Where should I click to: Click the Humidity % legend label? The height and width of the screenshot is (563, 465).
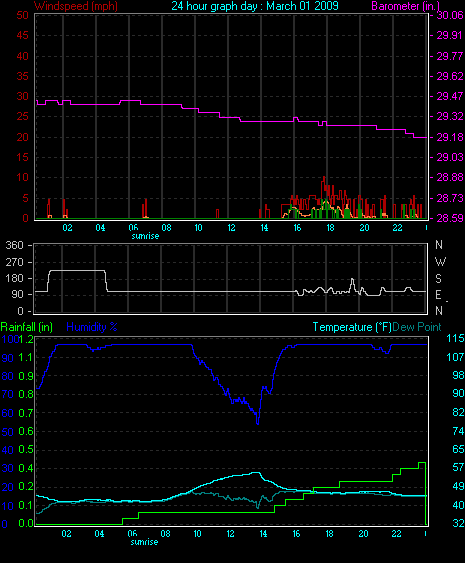click(x=92, y=327)
